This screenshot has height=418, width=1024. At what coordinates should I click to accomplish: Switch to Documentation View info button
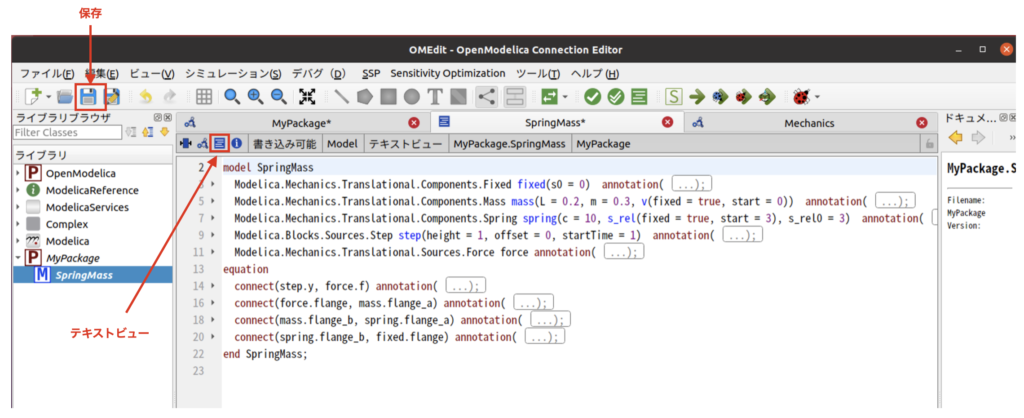tap(237, 143)
